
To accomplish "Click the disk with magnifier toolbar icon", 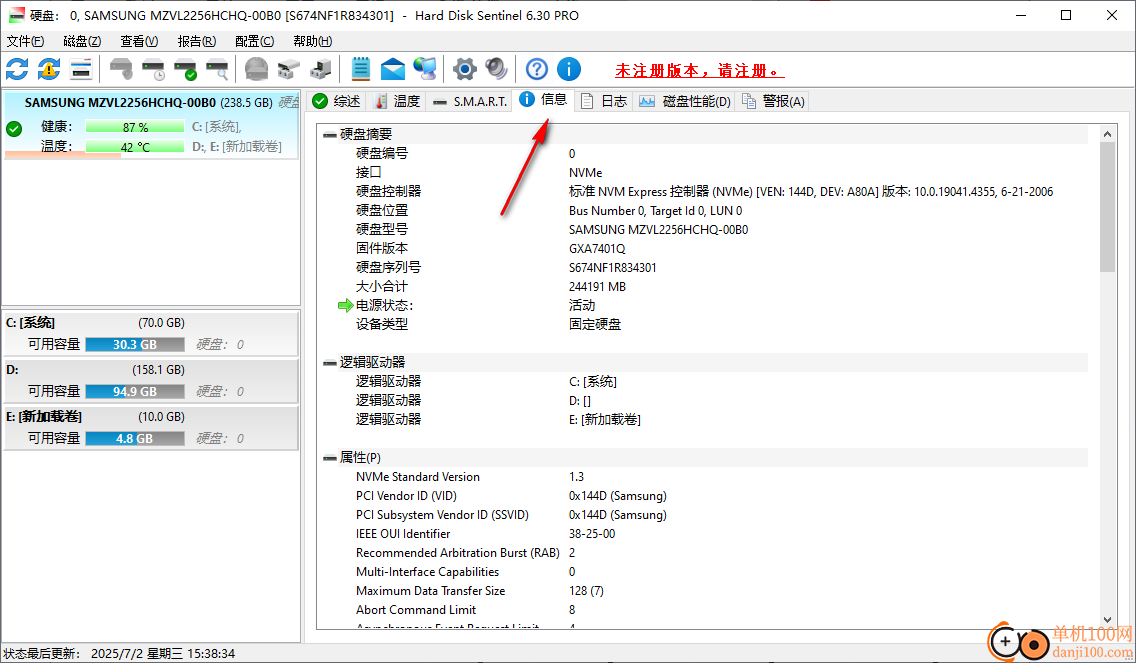I will point(217,70).
